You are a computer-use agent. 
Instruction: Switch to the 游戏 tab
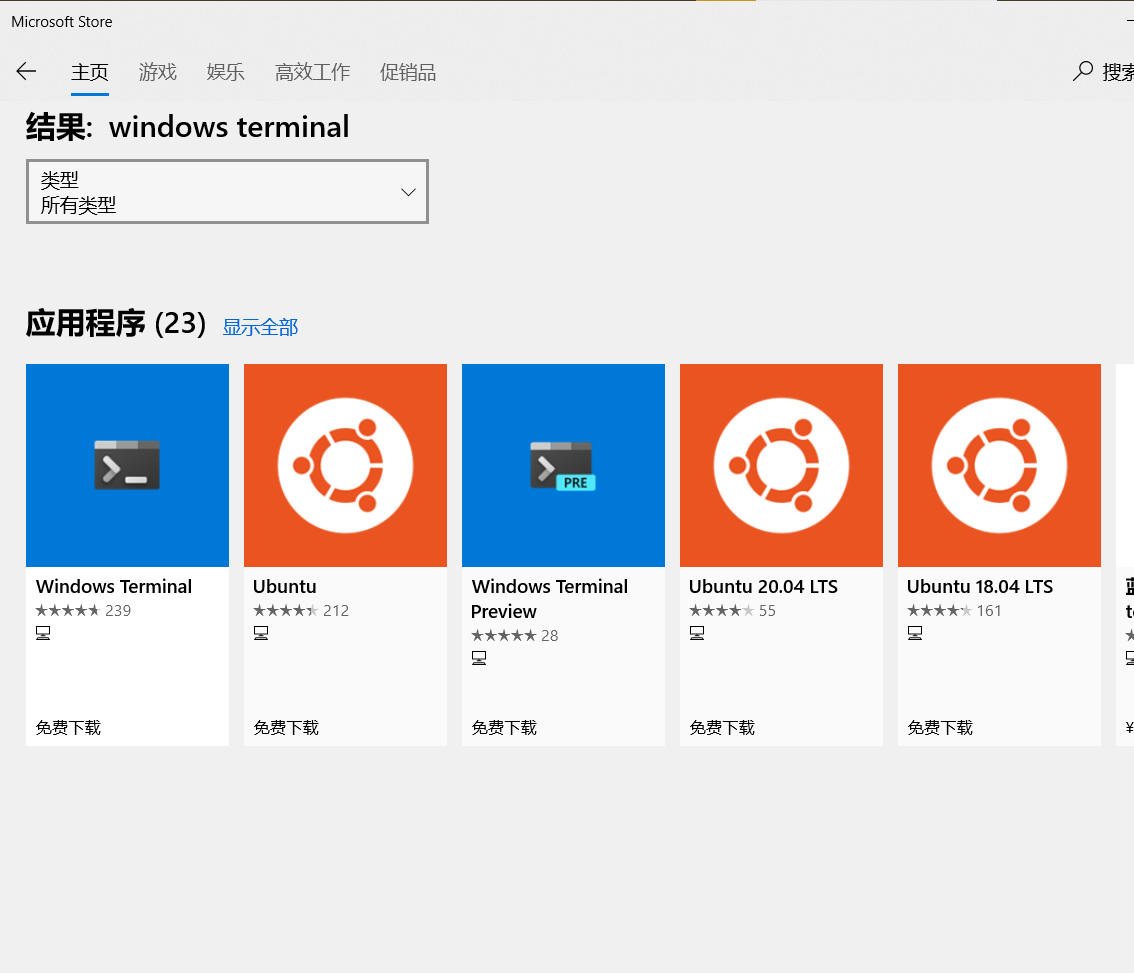click(158, 72)
